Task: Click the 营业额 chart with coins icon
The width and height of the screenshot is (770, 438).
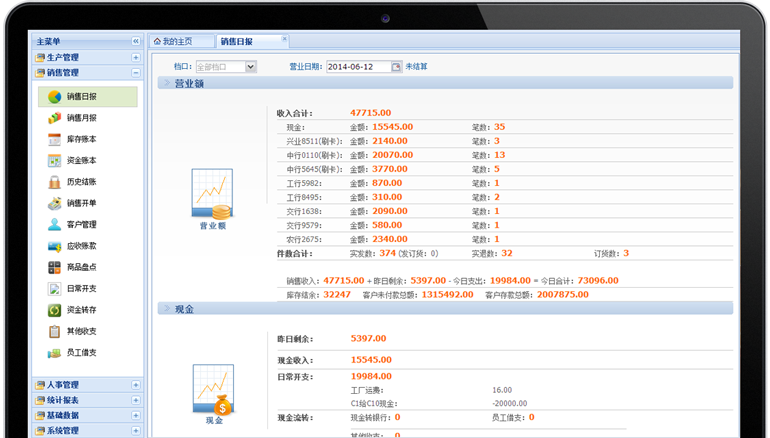Action: [212, 194]
